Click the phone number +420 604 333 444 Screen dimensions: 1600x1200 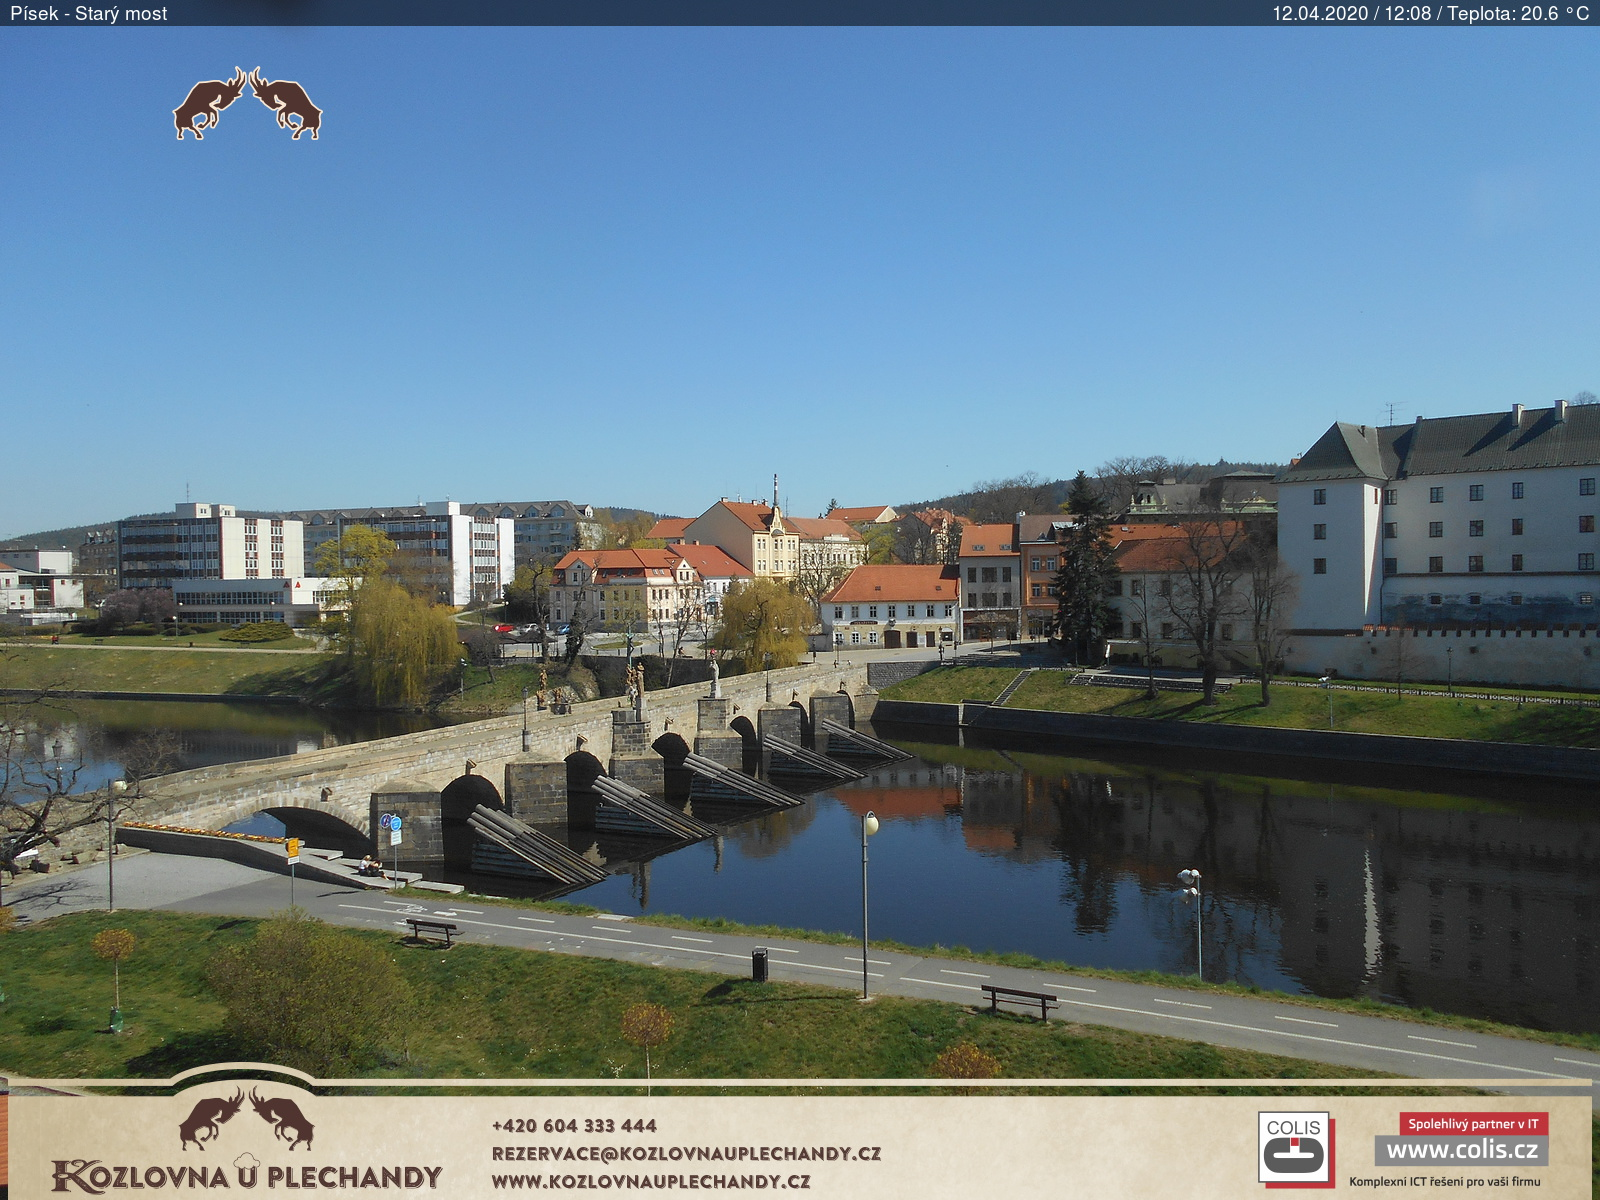[574, 1126]
